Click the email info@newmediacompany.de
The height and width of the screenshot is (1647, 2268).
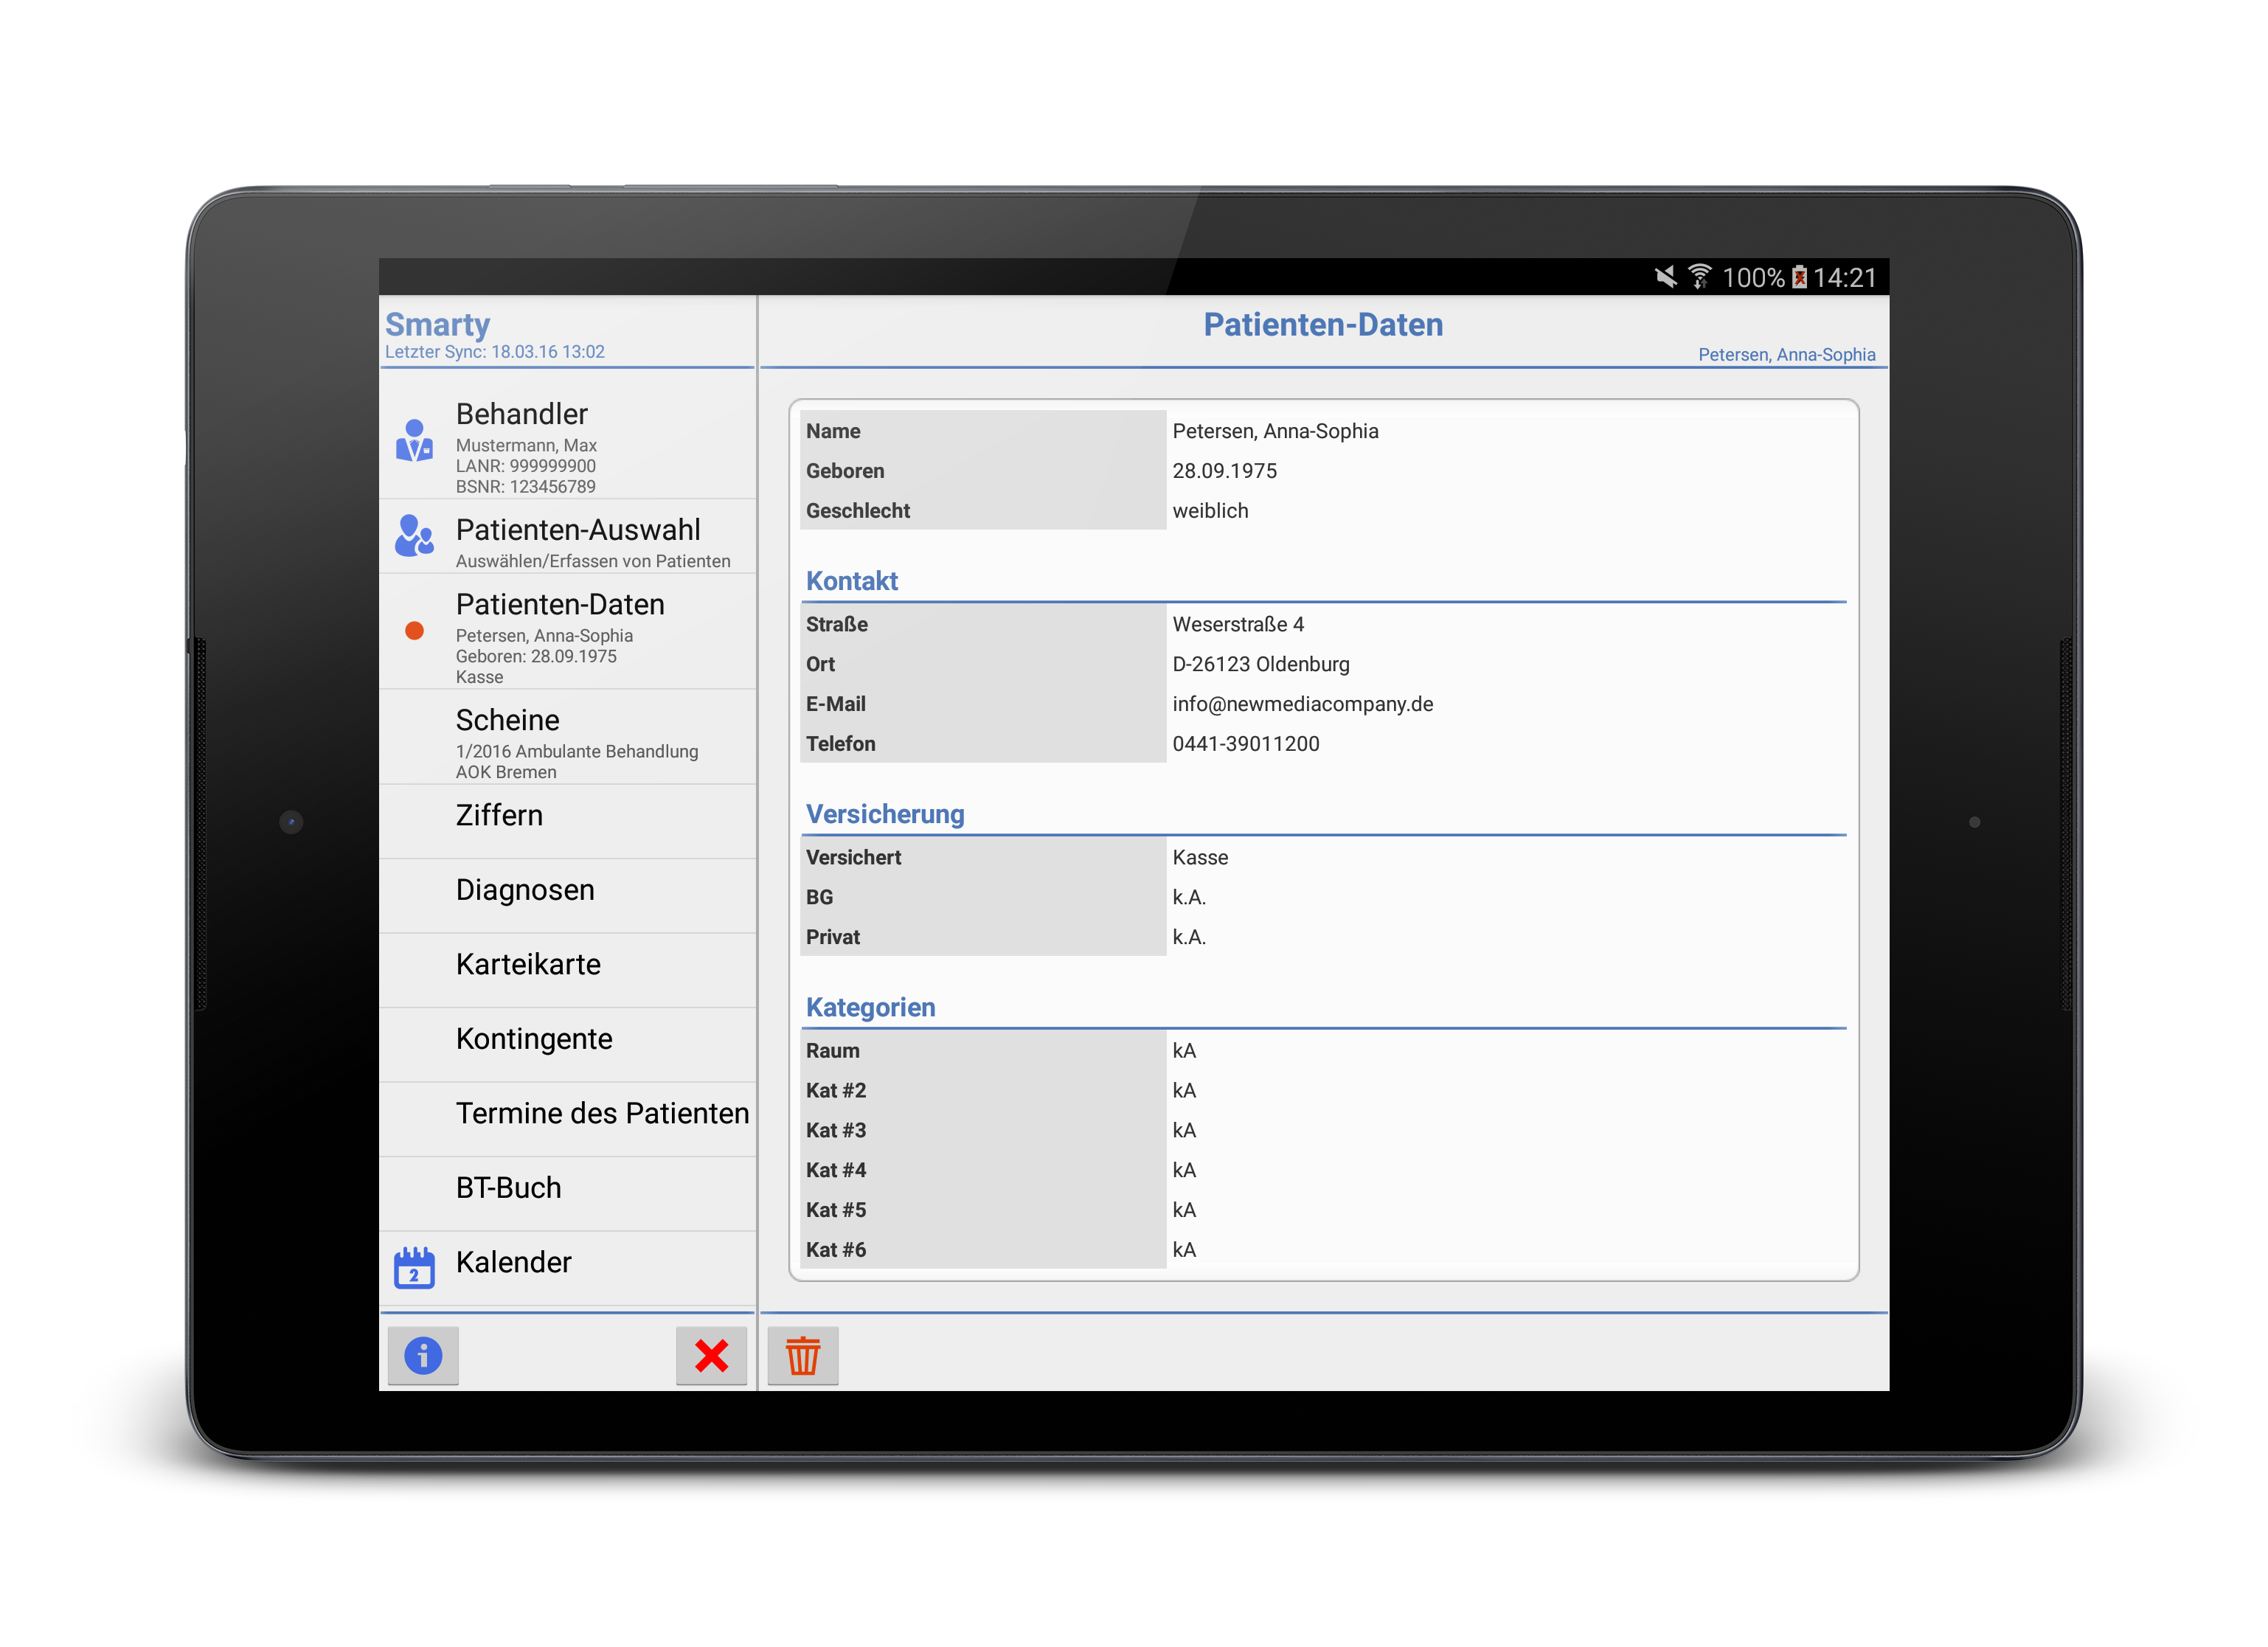point(1302,704)
